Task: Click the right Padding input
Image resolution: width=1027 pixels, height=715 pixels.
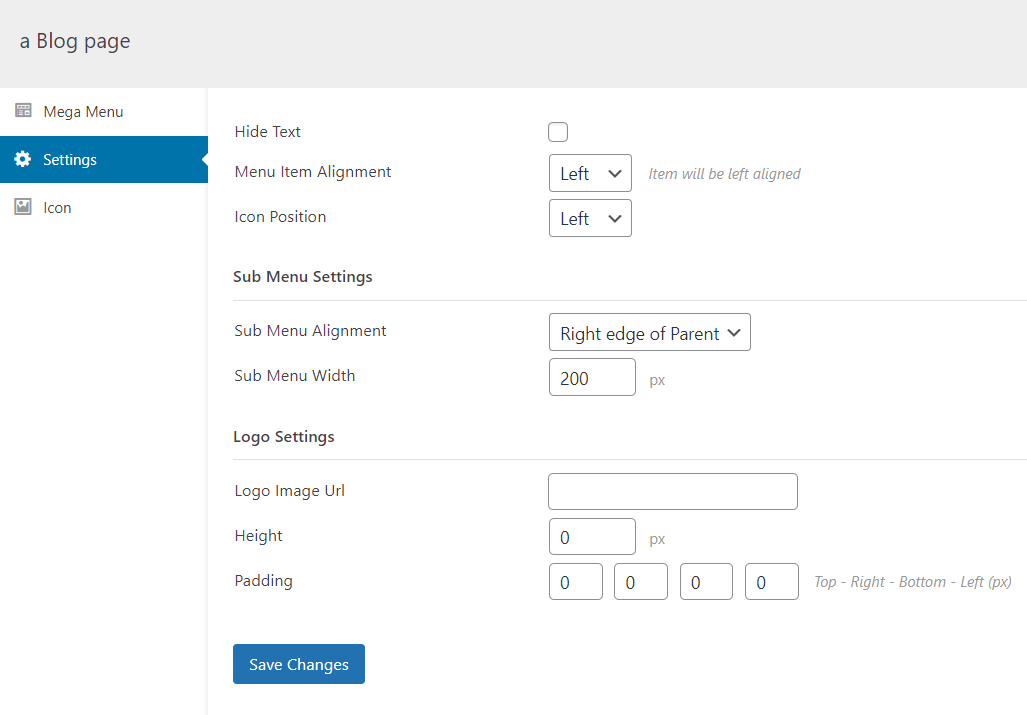Action: (x=641, y=581)
